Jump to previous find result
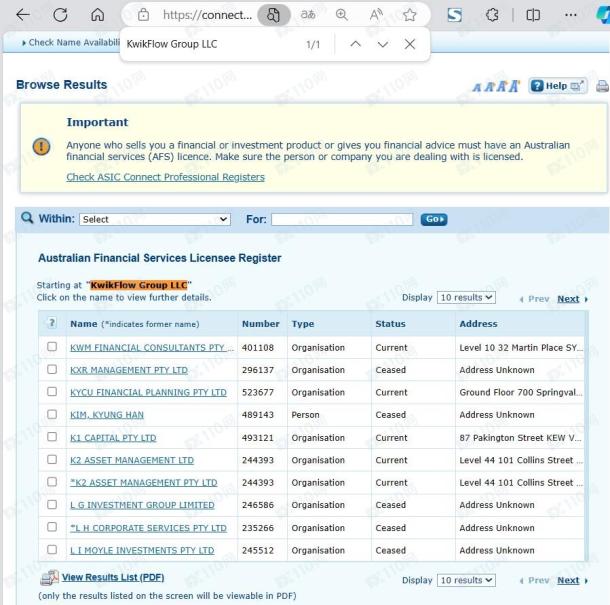The image size is (610, 605). pos(355,44)
